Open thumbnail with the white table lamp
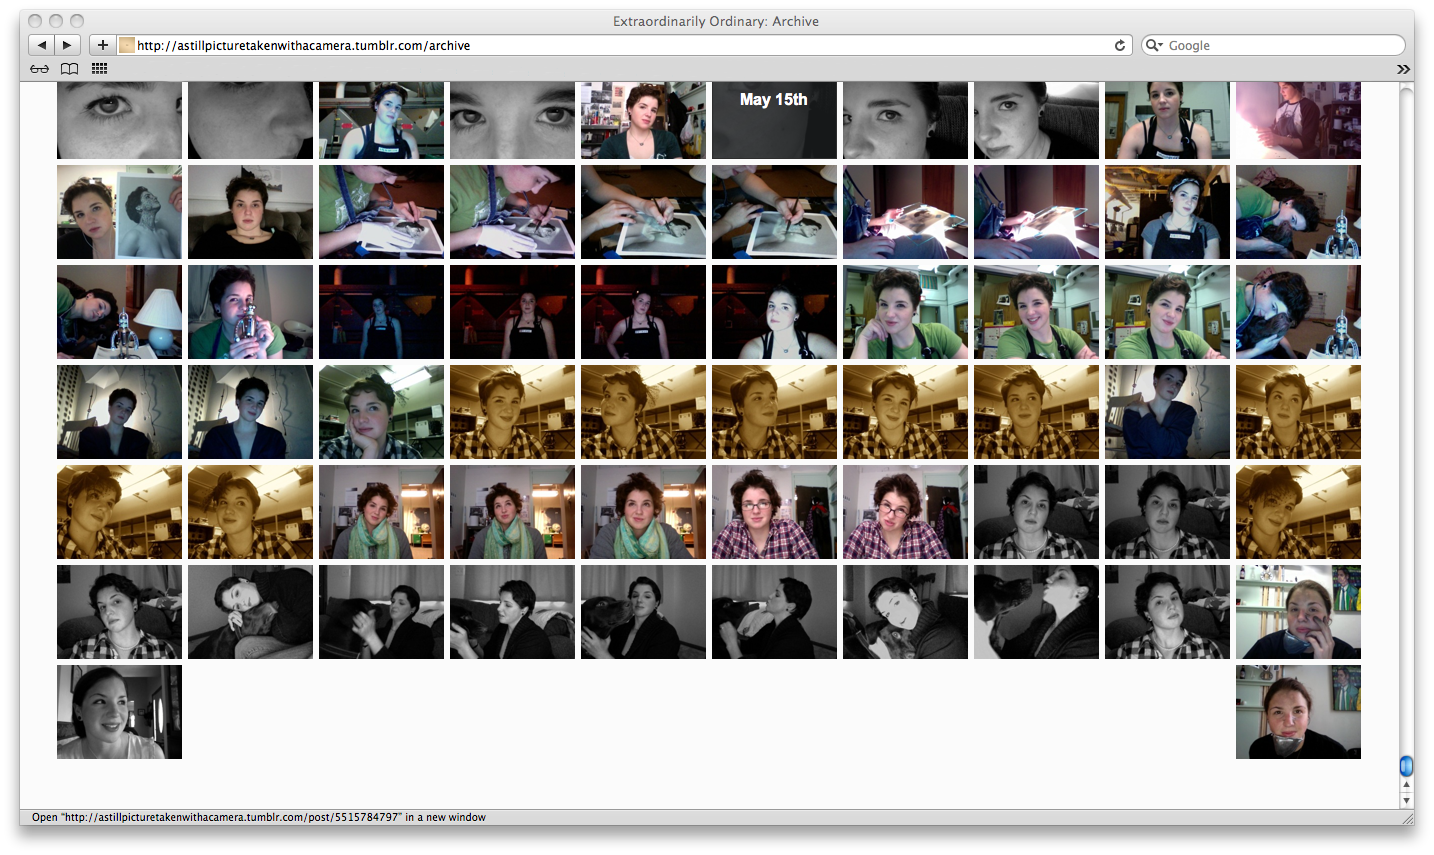Viewport: 1434px width, 855px height. [x=119, y=312]
